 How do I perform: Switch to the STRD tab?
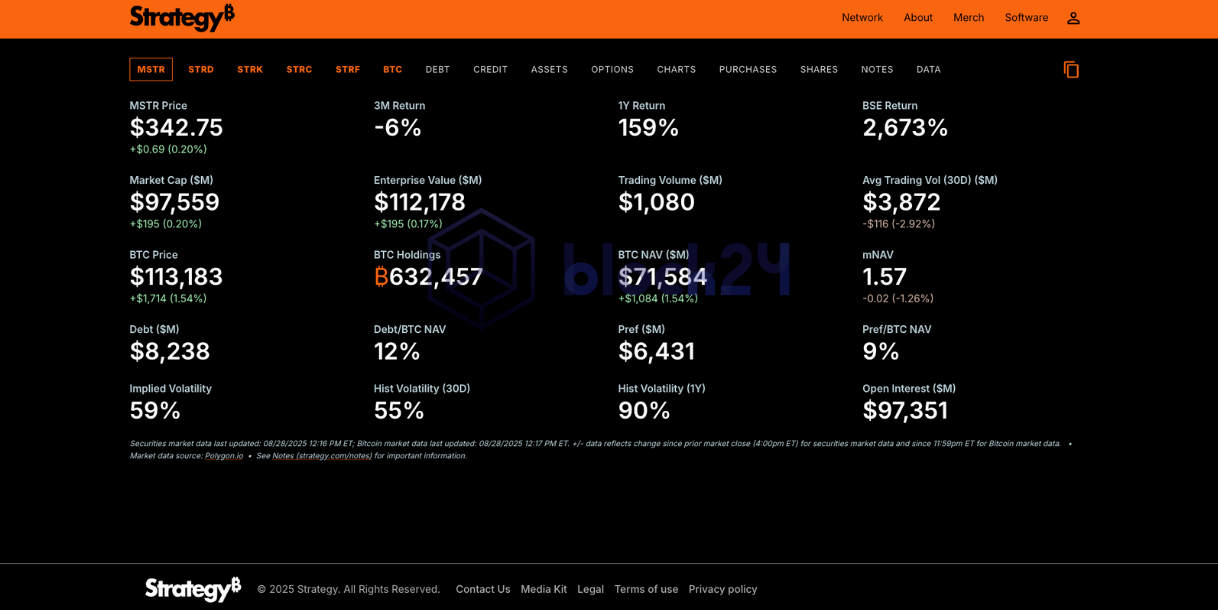201,69
